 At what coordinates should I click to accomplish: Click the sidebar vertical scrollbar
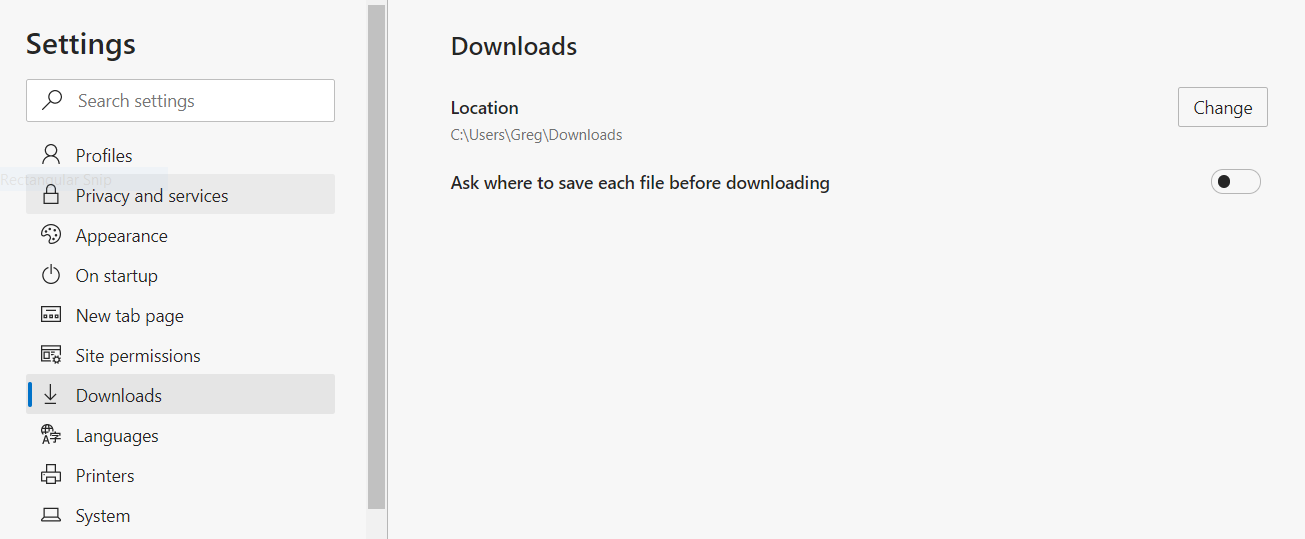point(376,257)
